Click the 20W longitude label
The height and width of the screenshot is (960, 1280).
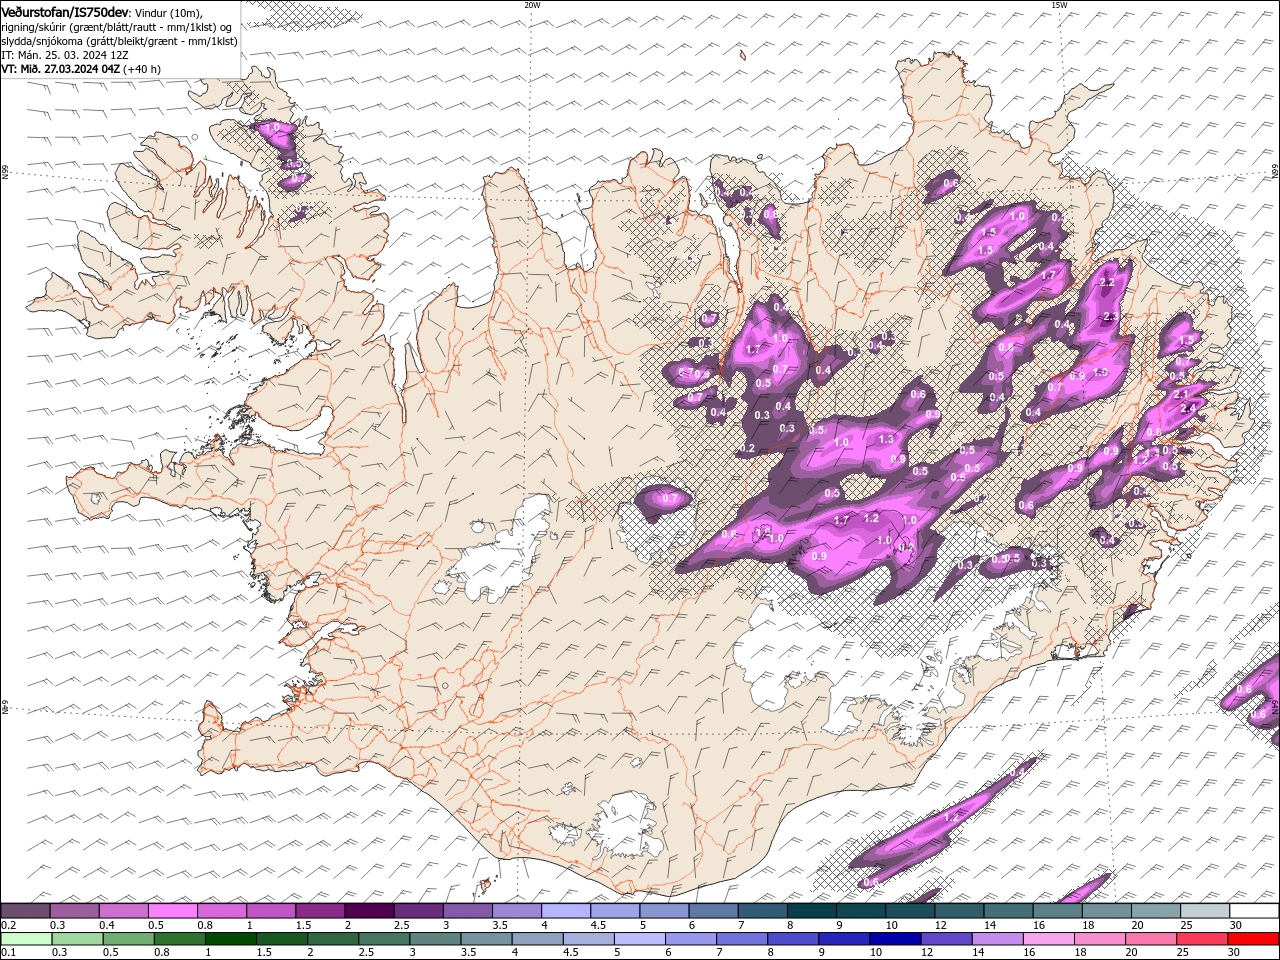point(532,5)
